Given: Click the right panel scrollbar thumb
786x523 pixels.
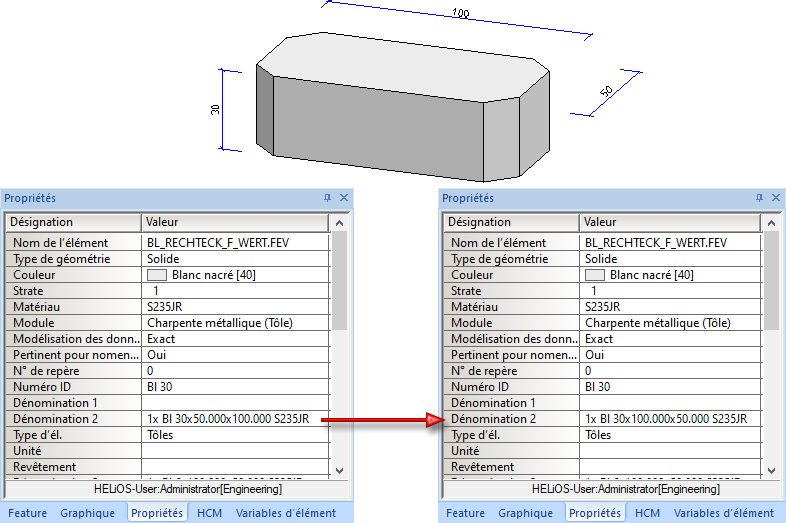Looking at the screenshot, I should [771, 281].
